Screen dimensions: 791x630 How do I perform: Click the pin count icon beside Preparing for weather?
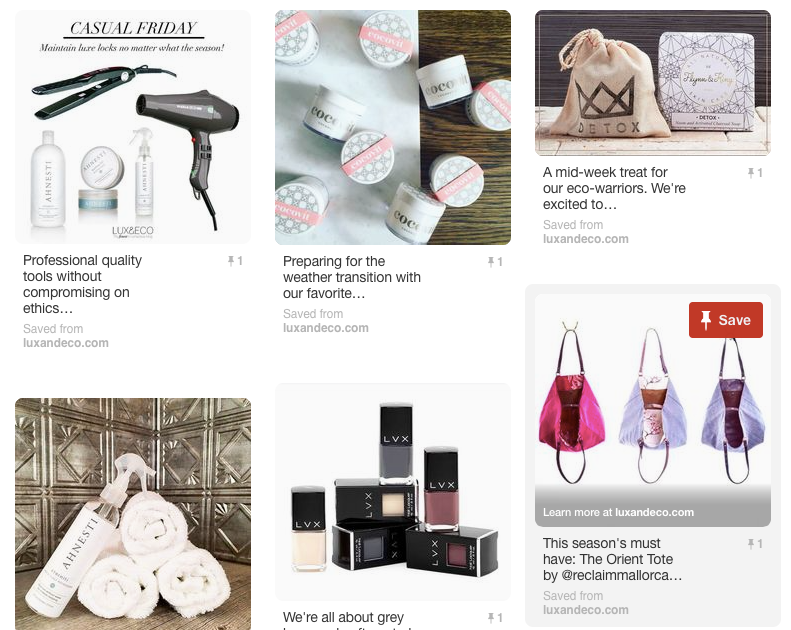(495, 262)
